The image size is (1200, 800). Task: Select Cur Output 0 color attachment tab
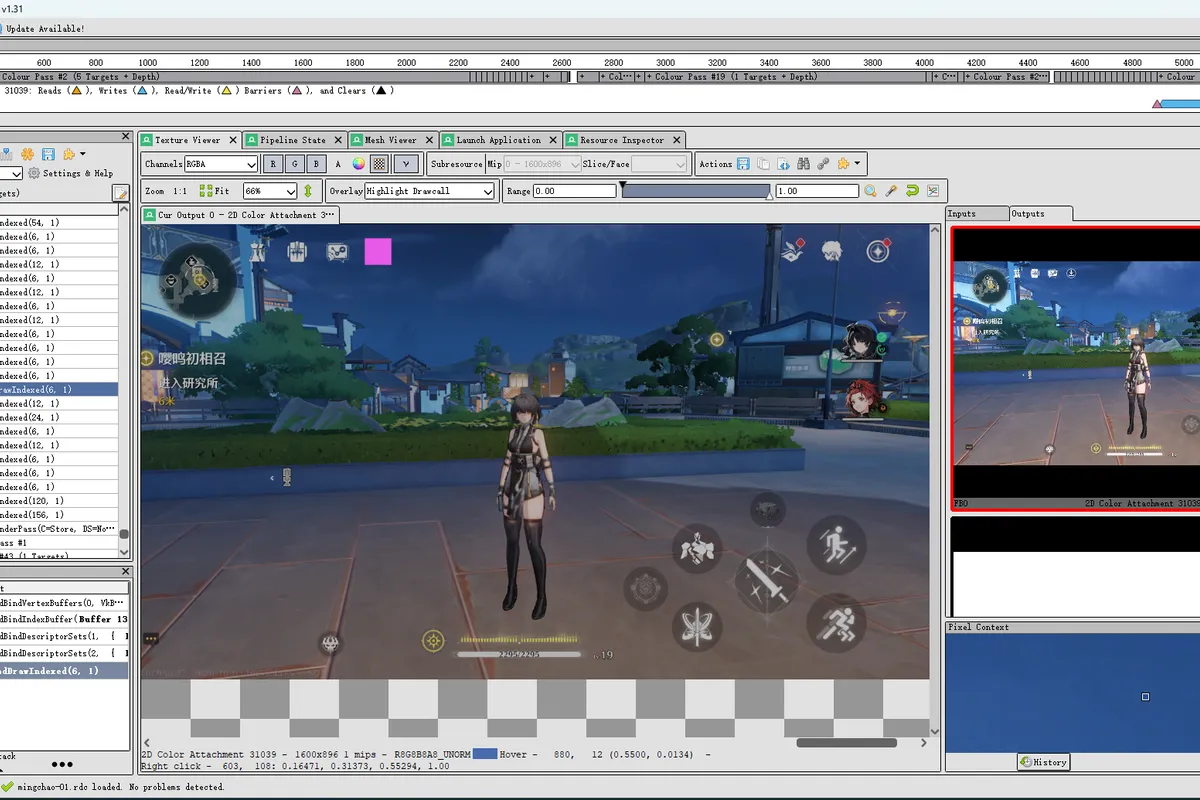click(x=240, y=215)
